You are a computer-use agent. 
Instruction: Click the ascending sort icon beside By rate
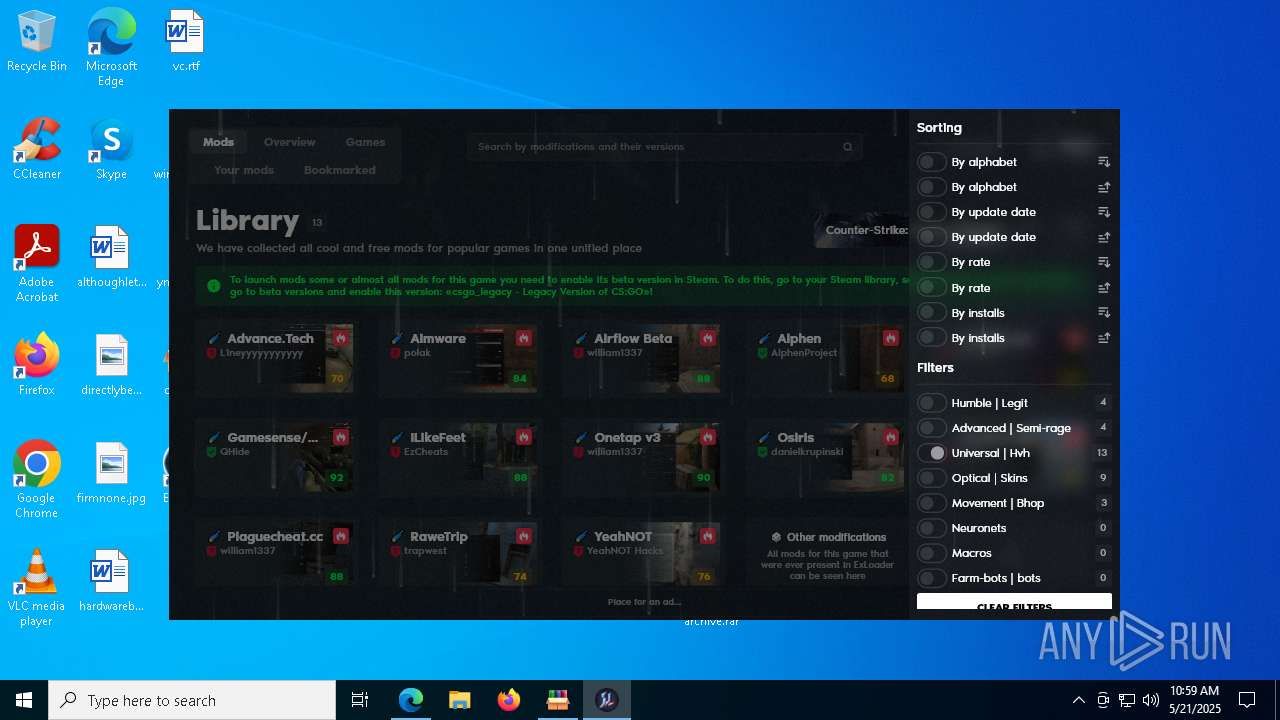click(1104, 288)
